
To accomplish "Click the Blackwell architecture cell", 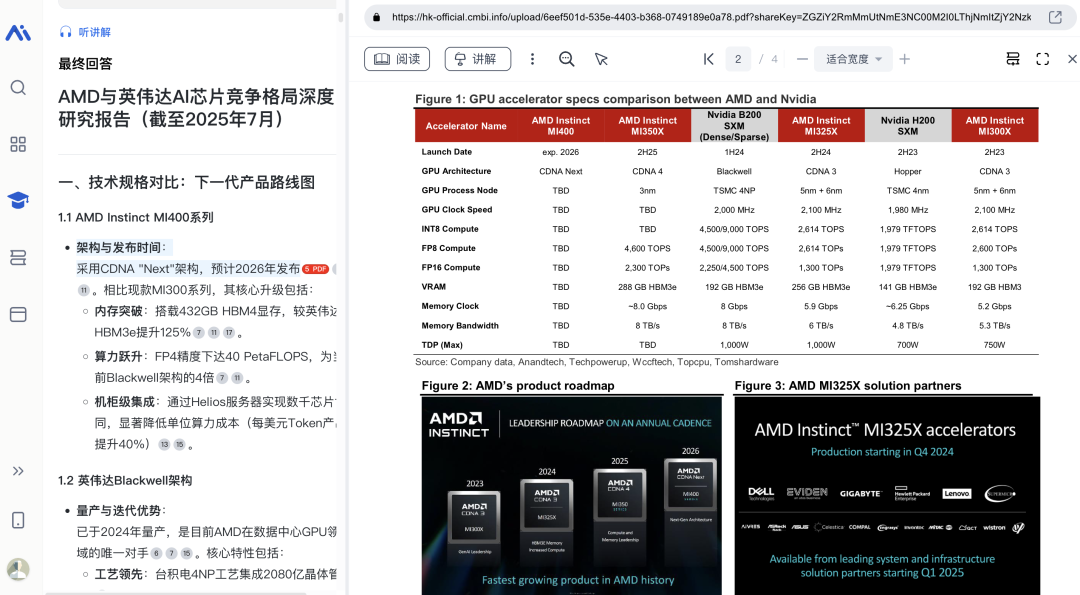I will click(x=734, y=171).
